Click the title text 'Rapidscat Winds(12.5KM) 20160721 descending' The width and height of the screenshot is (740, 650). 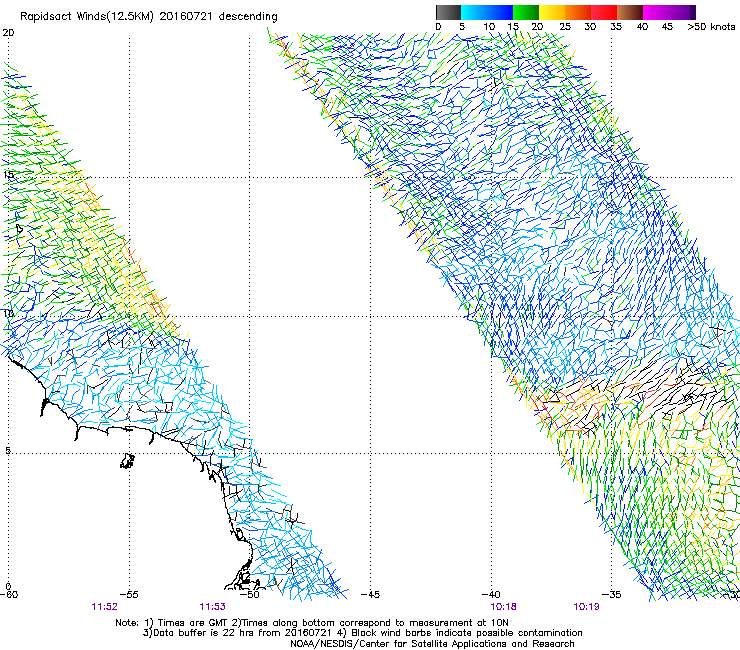149,17
